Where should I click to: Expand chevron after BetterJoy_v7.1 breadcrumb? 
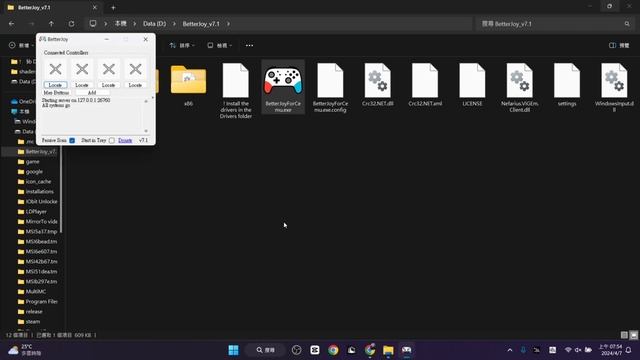pos(228,24)
